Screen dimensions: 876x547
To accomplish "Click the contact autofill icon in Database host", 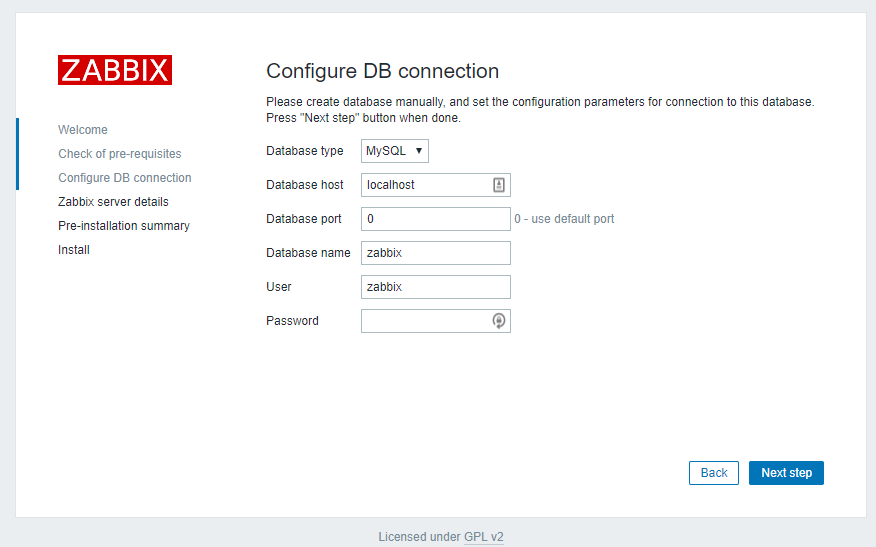I will click(499, 185).
